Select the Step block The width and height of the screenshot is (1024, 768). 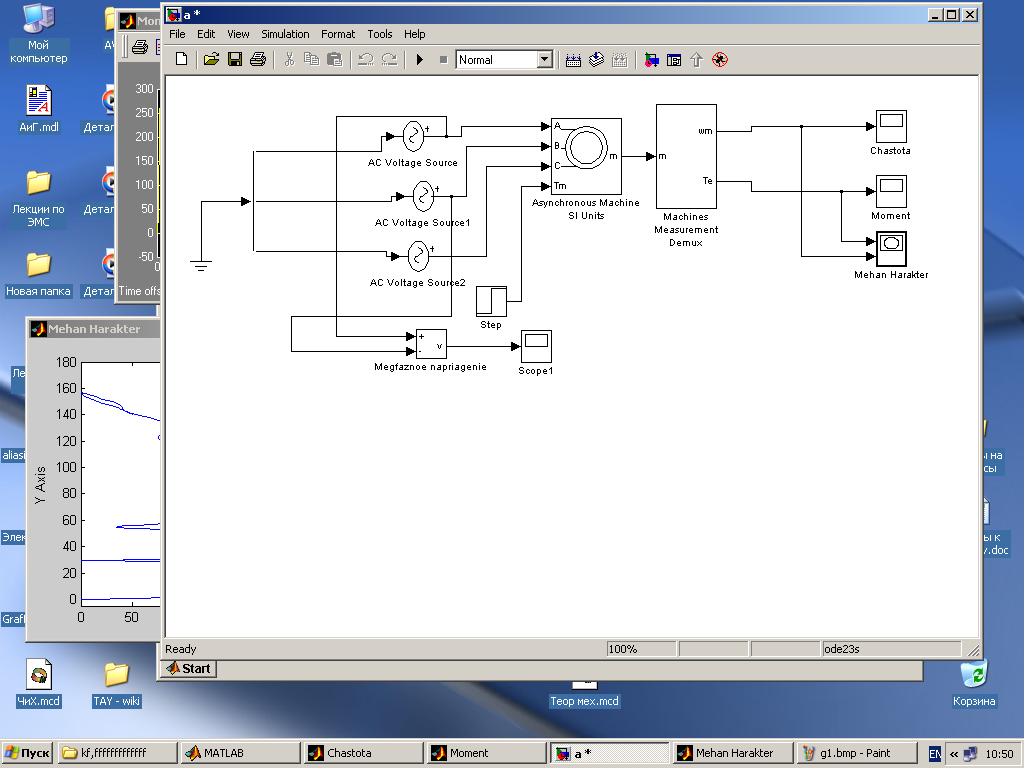point(491,301)
